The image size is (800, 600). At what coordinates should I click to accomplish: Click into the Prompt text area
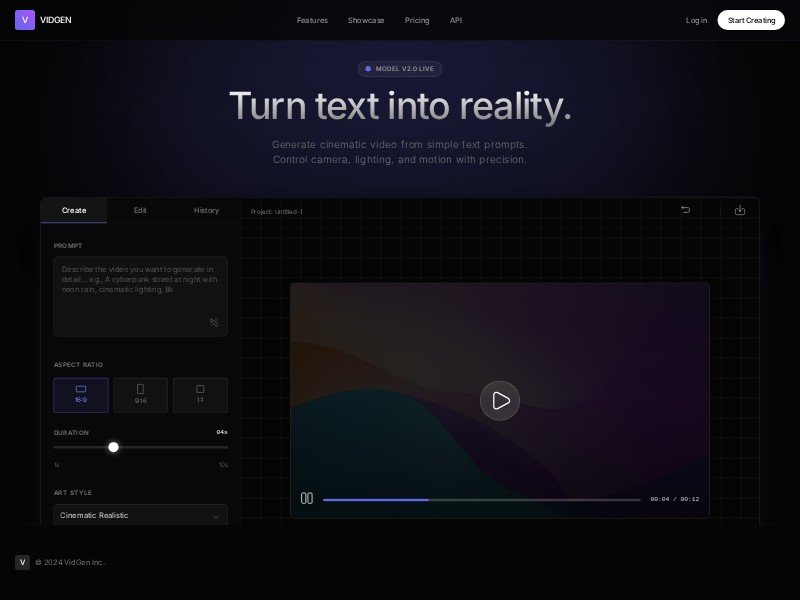pyautogui.click(x=140, y=290)
